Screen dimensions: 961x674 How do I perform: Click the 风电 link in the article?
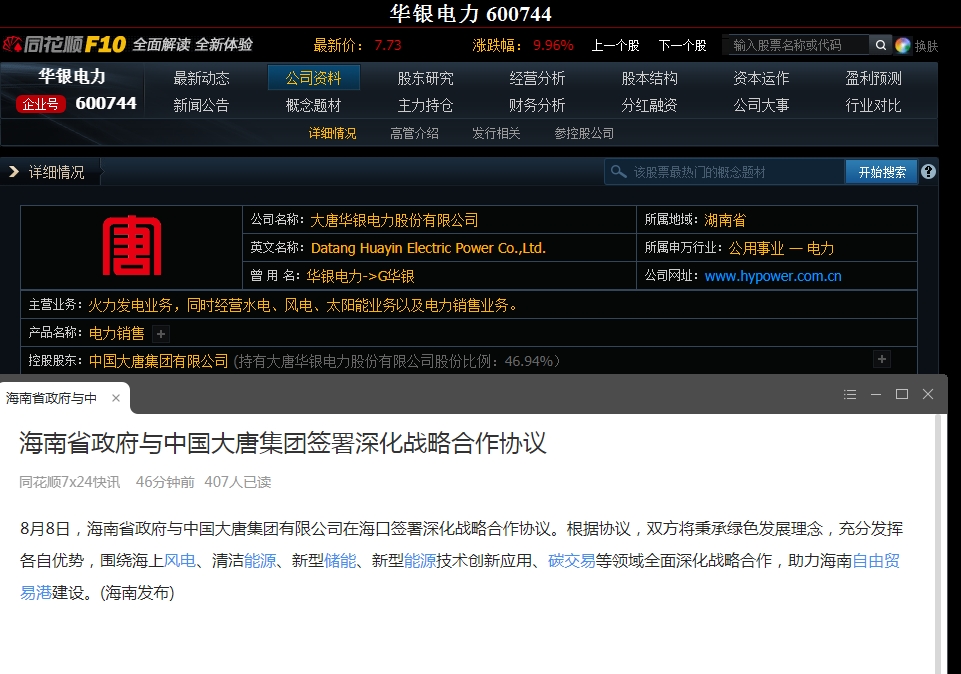click(180, 561)
